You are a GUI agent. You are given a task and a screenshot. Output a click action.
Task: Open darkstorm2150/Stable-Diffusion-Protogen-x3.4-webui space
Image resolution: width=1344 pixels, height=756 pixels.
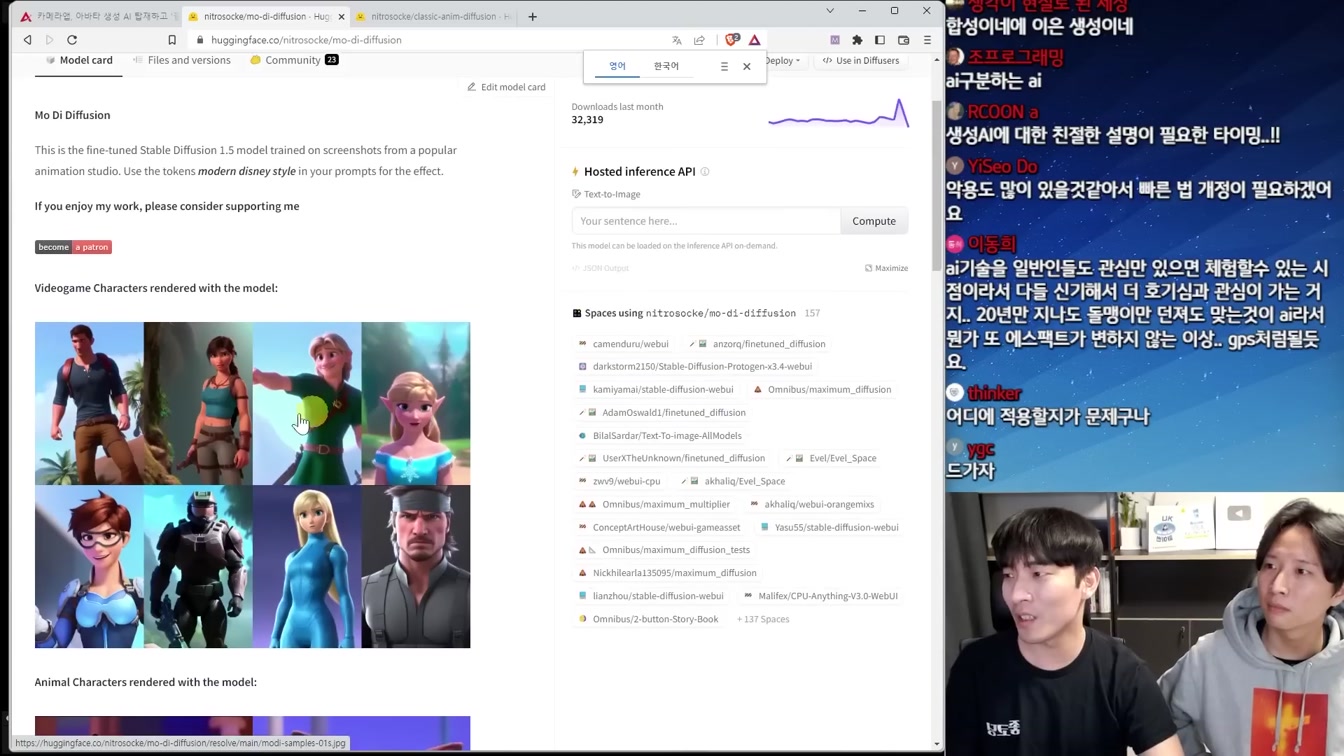(695, 367)
